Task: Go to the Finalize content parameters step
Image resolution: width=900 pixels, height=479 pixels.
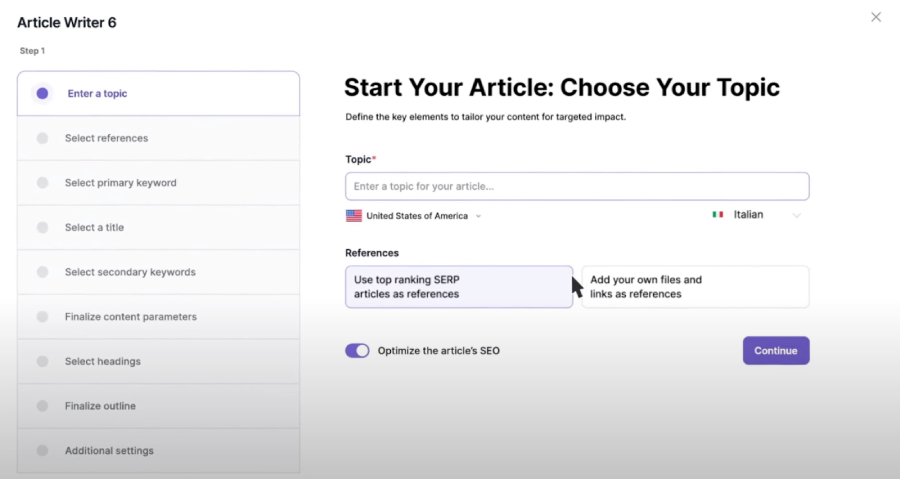Action: [158, 317]
